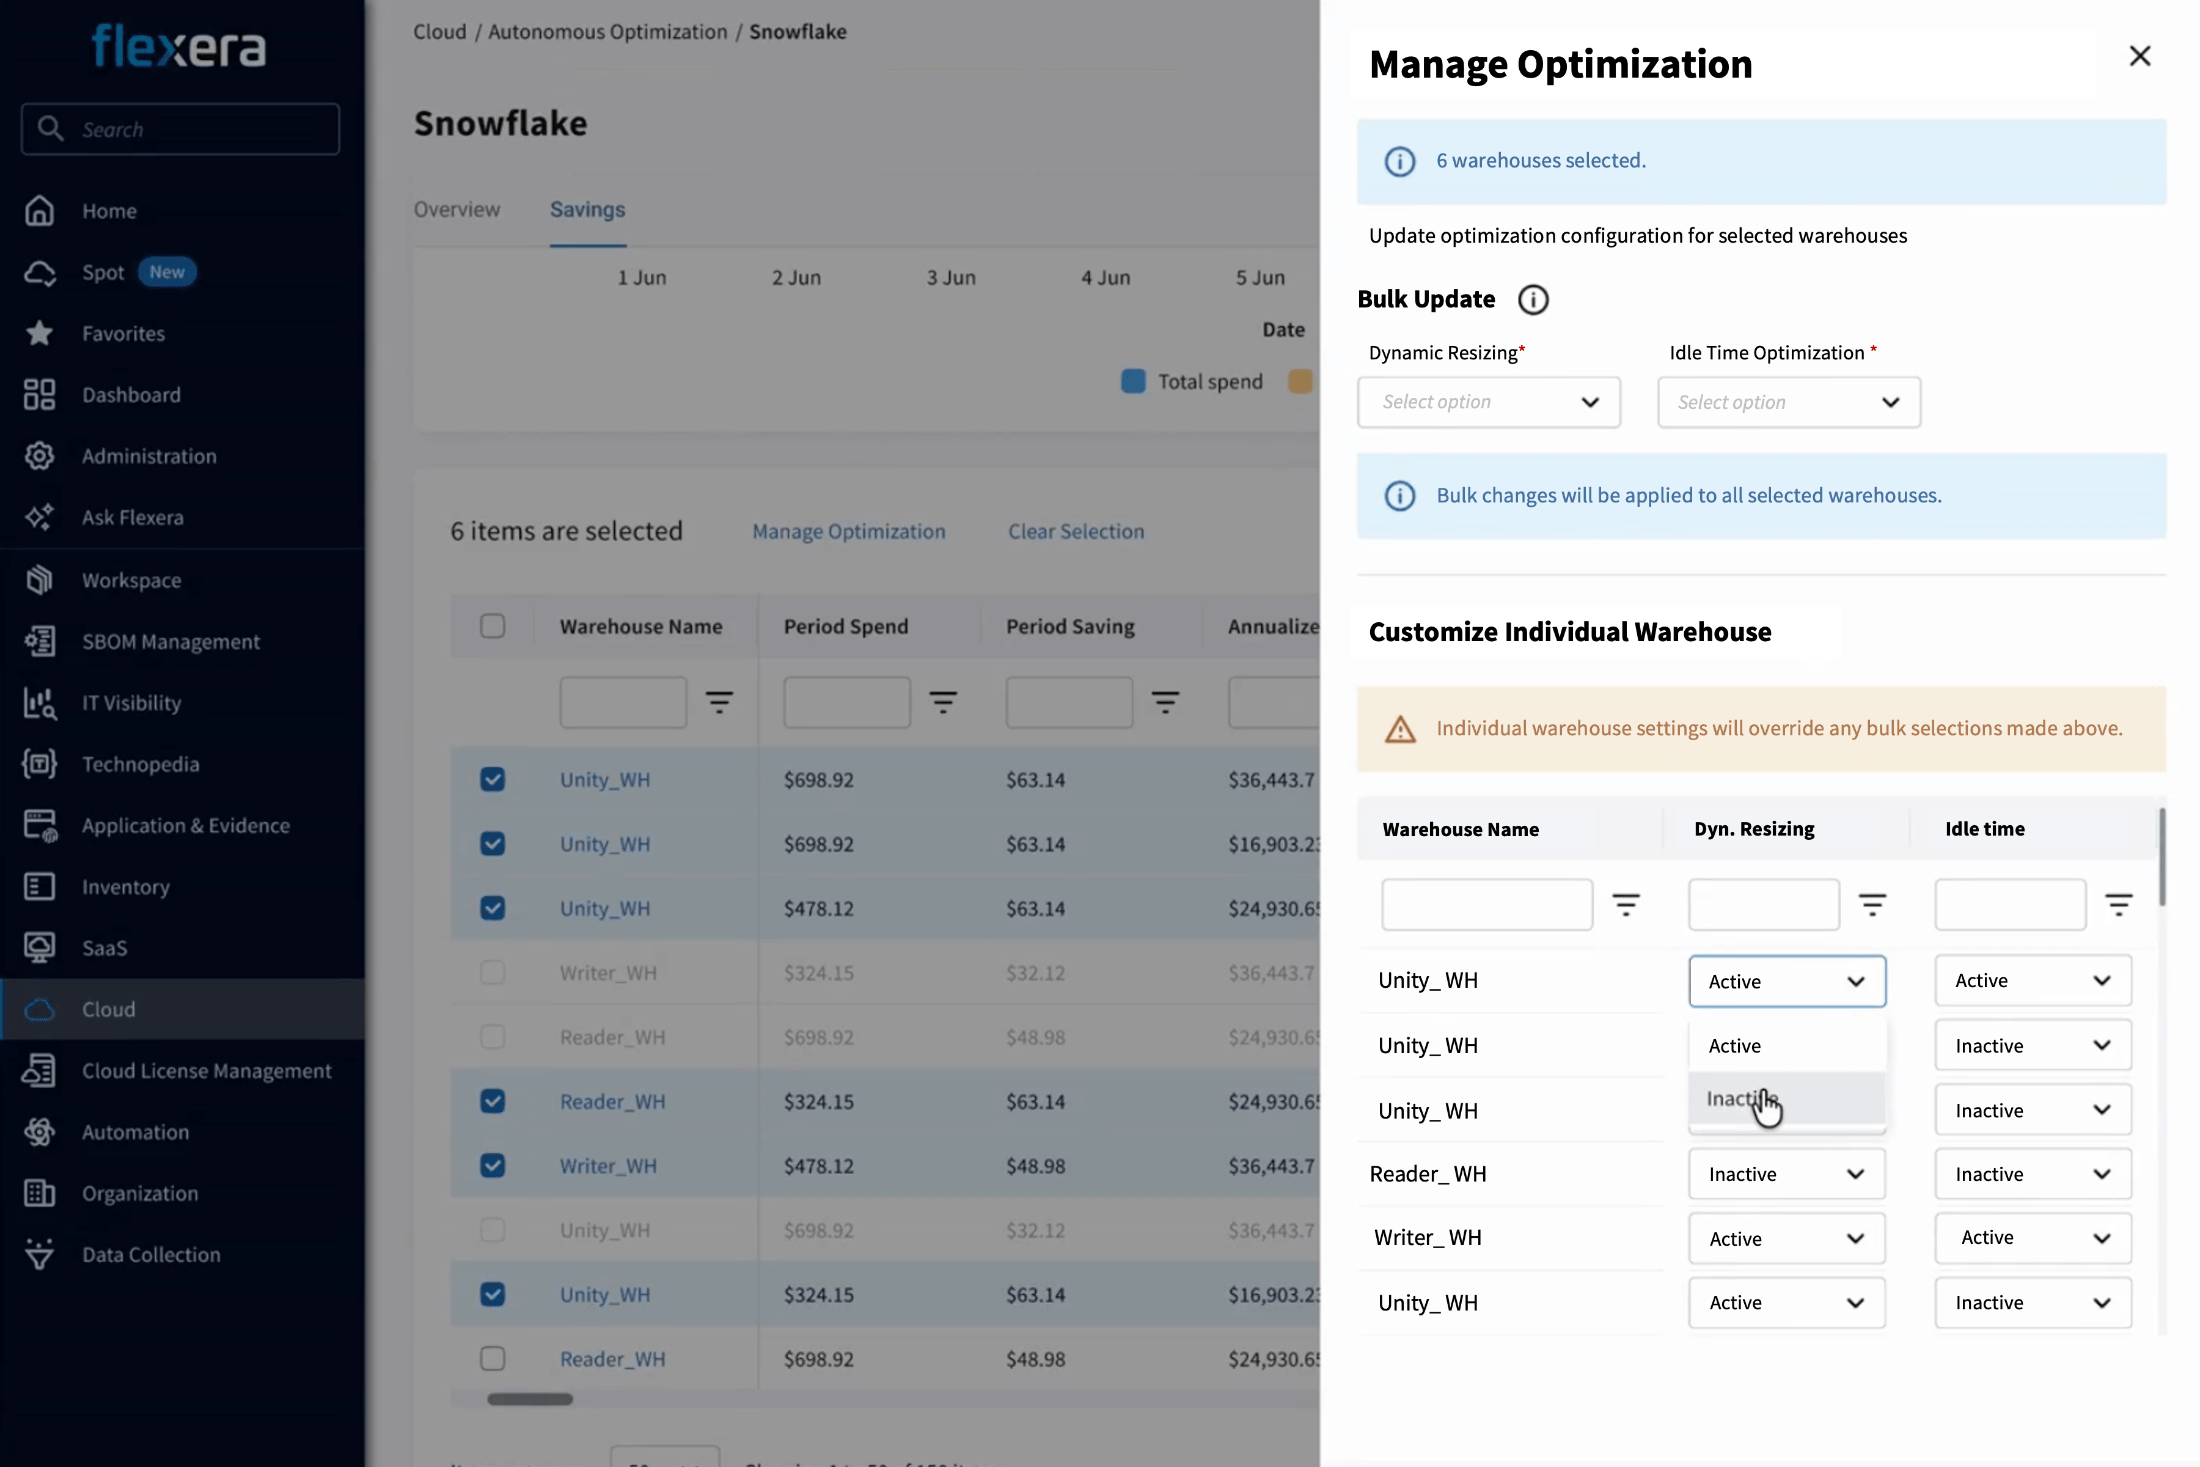Check the Writer_WH $324.15 row checkbox

[492, 973]
